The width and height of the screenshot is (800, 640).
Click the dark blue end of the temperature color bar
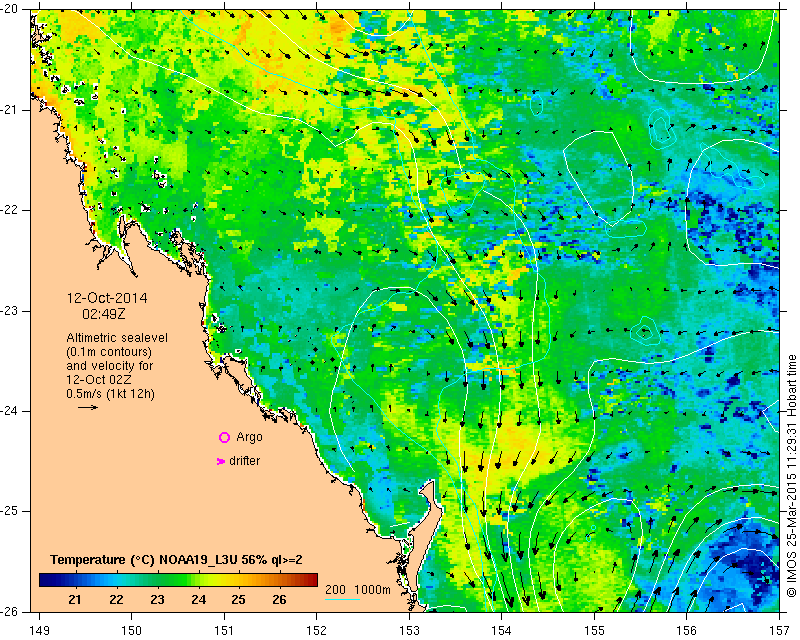click(x=43, y=579)
